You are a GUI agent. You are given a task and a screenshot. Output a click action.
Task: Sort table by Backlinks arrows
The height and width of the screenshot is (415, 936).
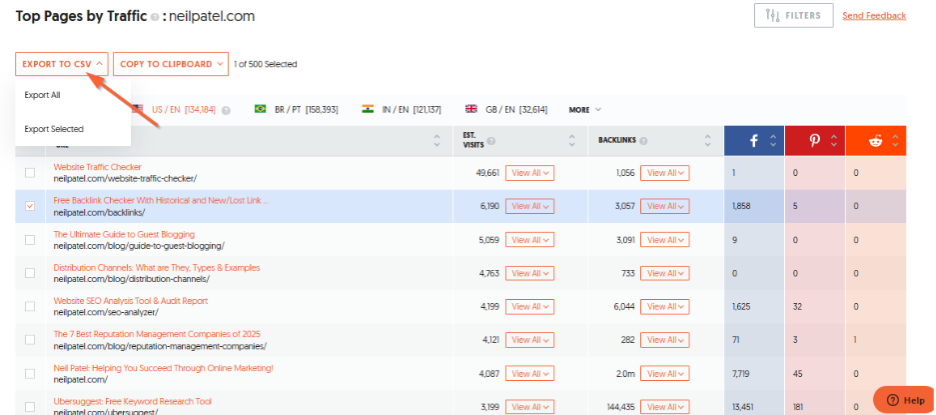708,141
